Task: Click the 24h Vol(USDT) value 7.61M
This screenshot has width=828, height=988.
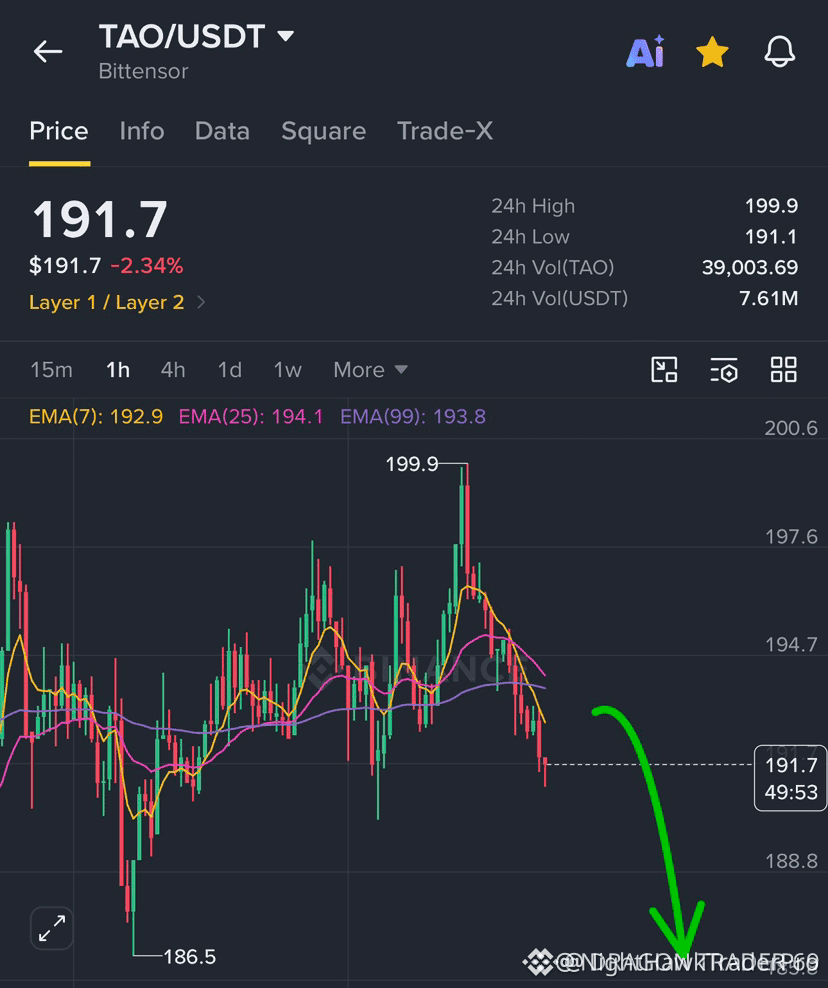Action: pos(768,299)
